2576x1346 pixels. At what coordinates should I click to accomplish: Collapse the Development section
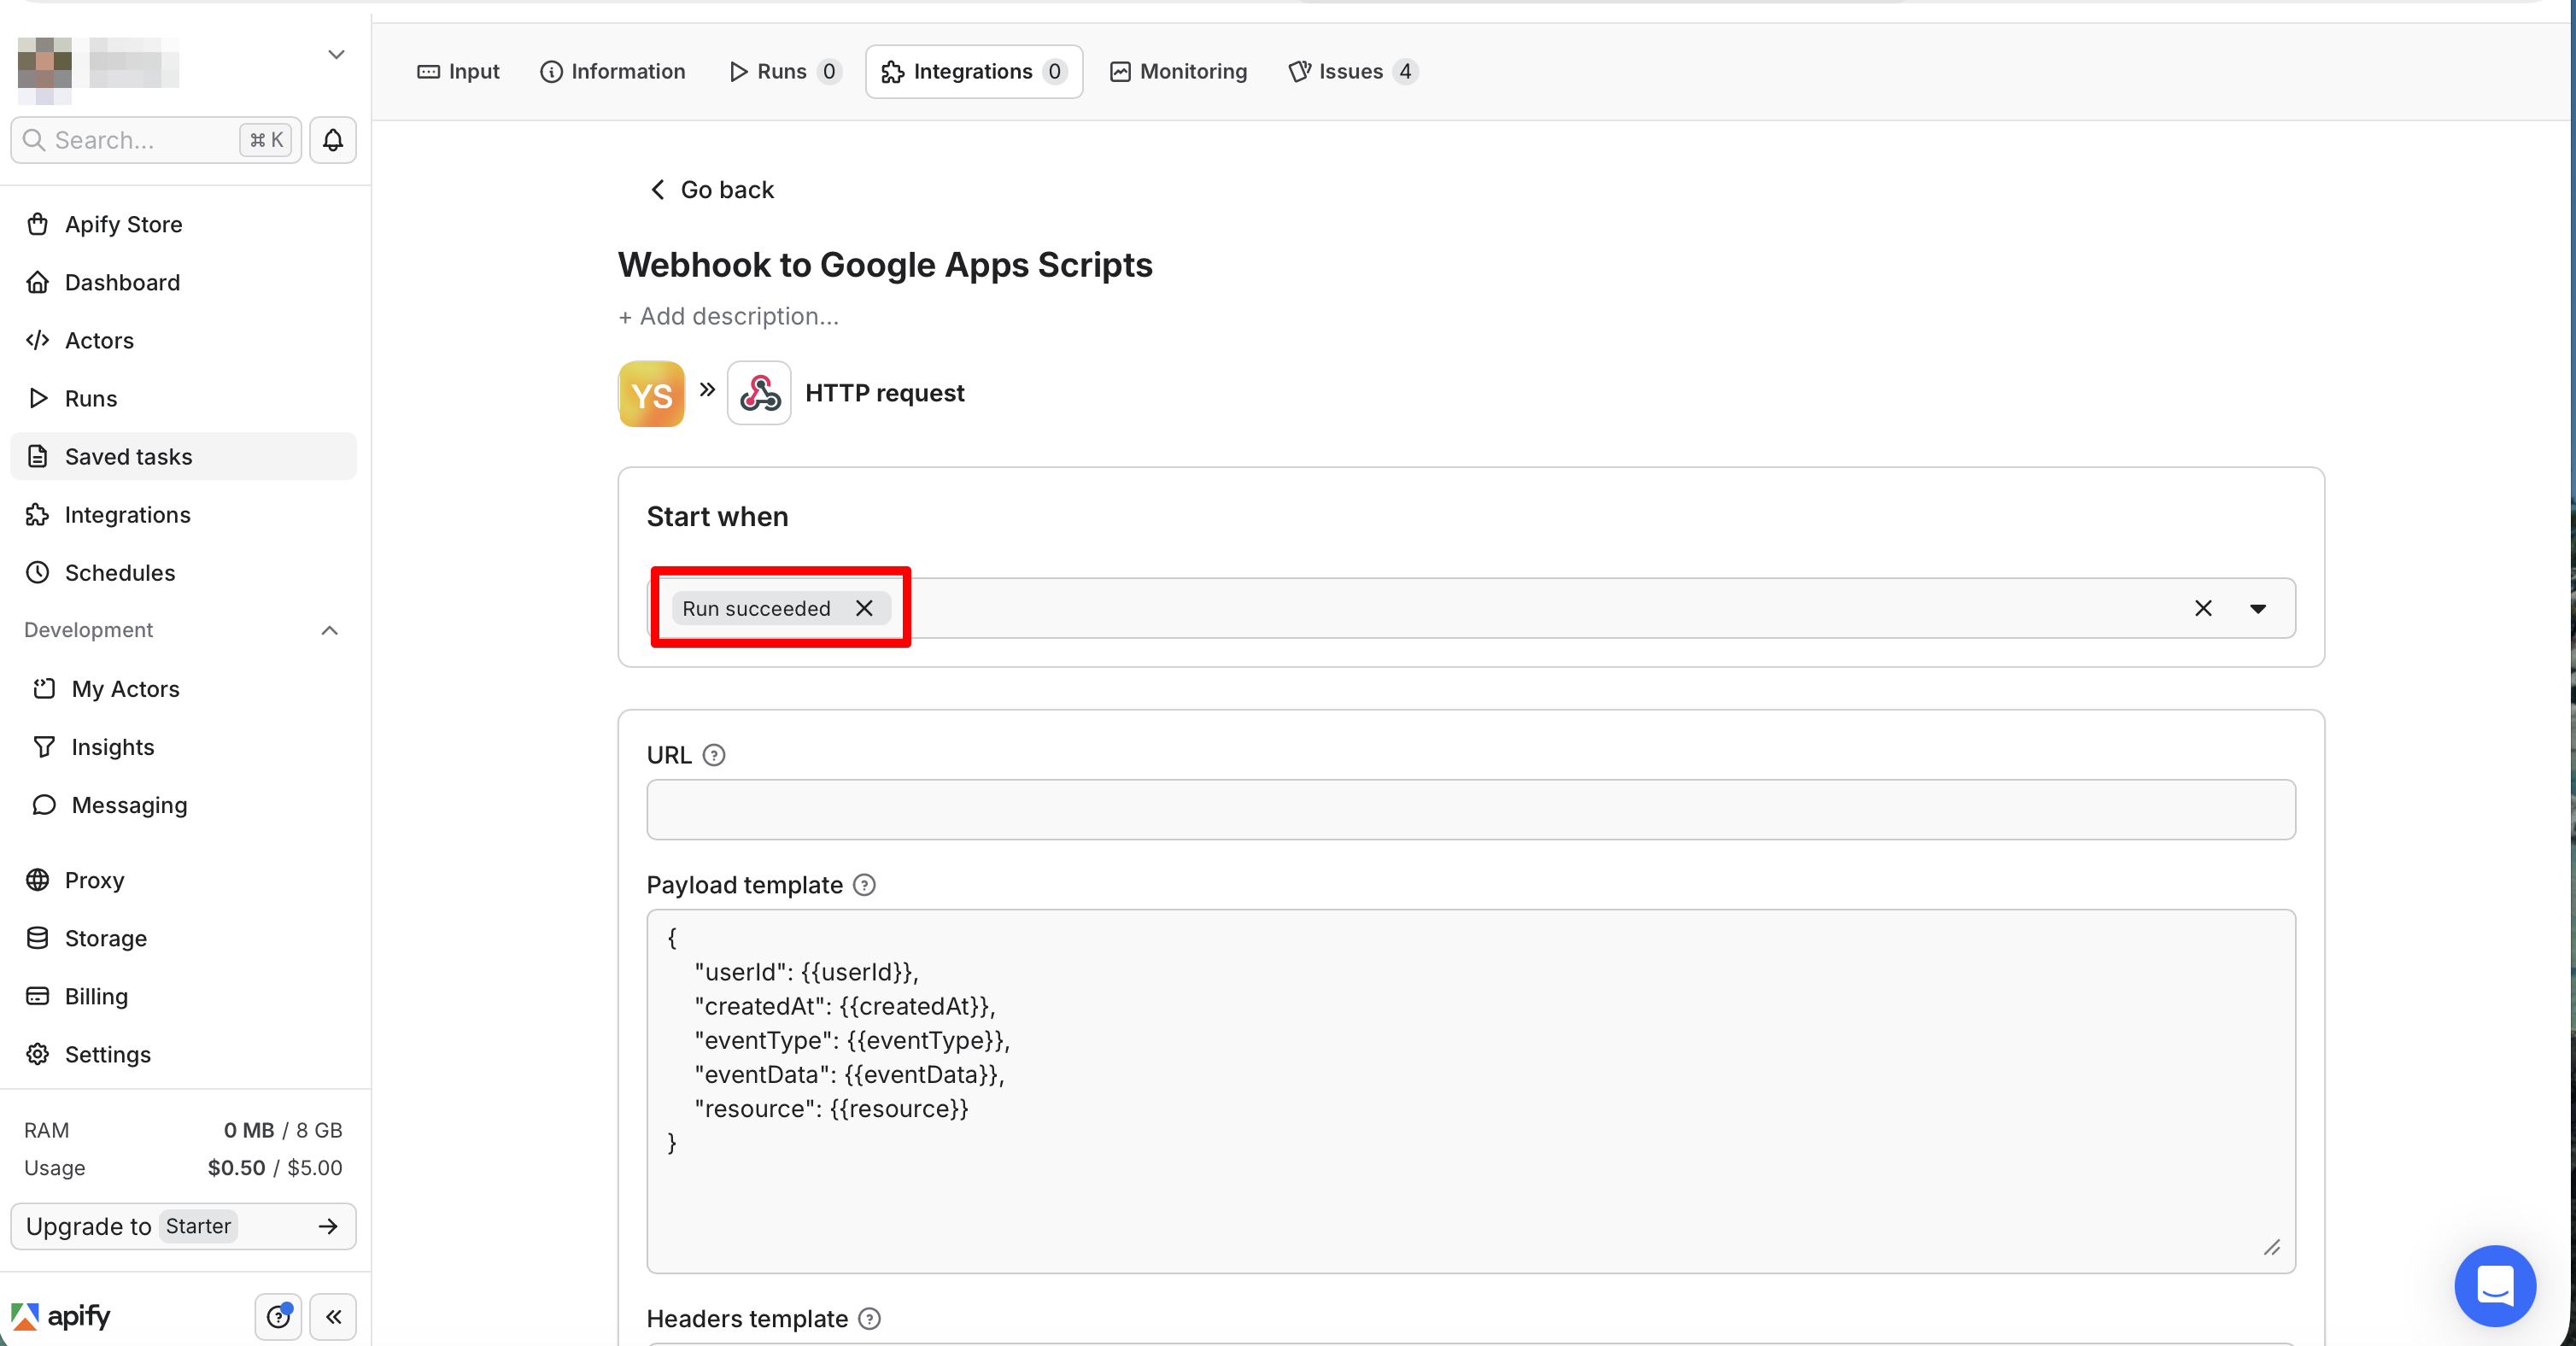pos(330,630)
